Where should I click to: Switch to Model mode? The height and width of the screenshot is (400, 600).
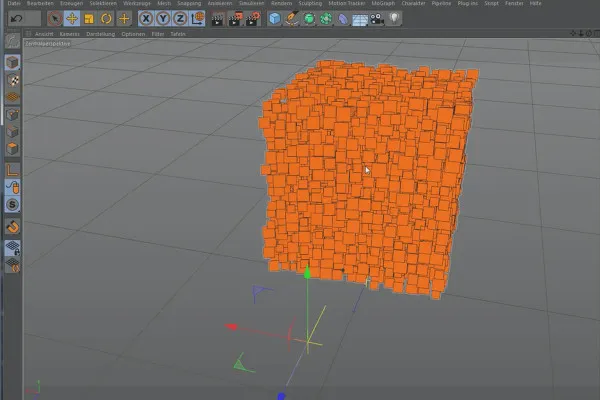[x=12, y=62]
